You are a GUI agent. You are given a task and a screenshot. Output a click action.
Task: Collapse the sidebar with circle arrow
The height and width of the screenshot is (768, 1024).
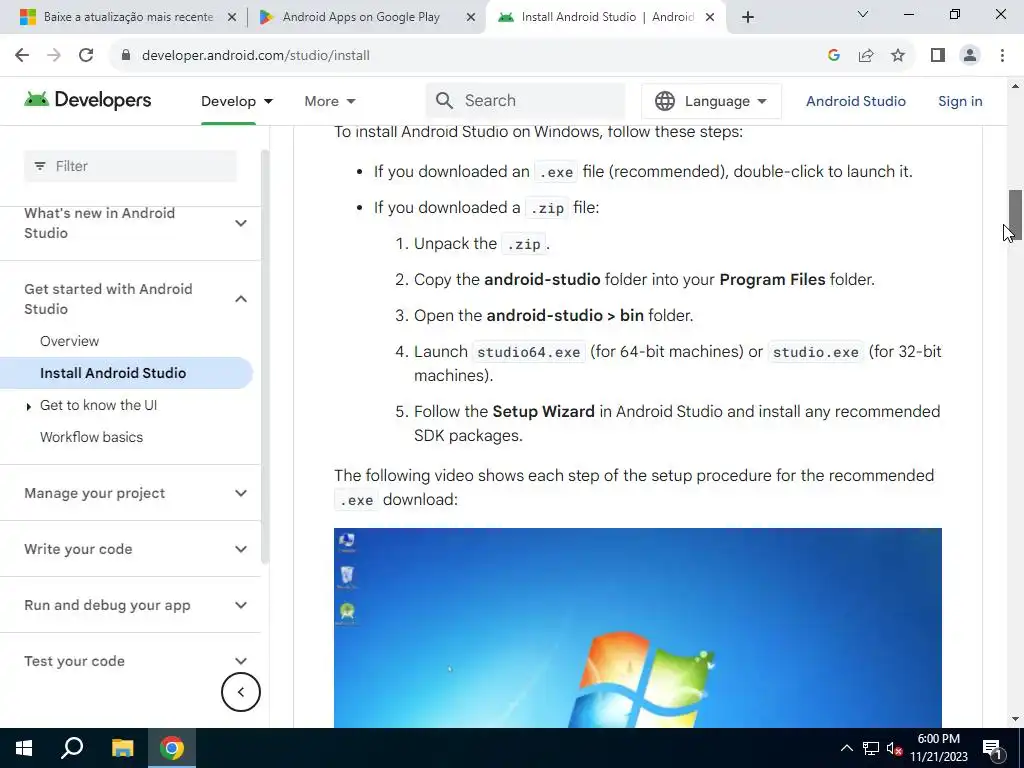[240, 692]
